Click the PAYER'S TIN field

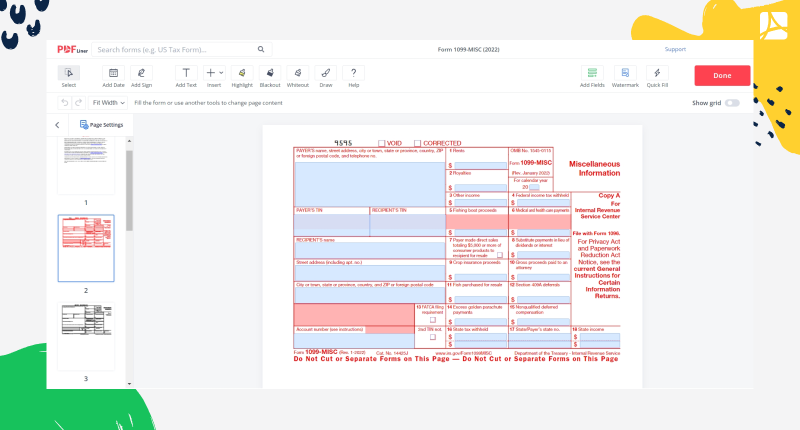click(x=332, y=225)
